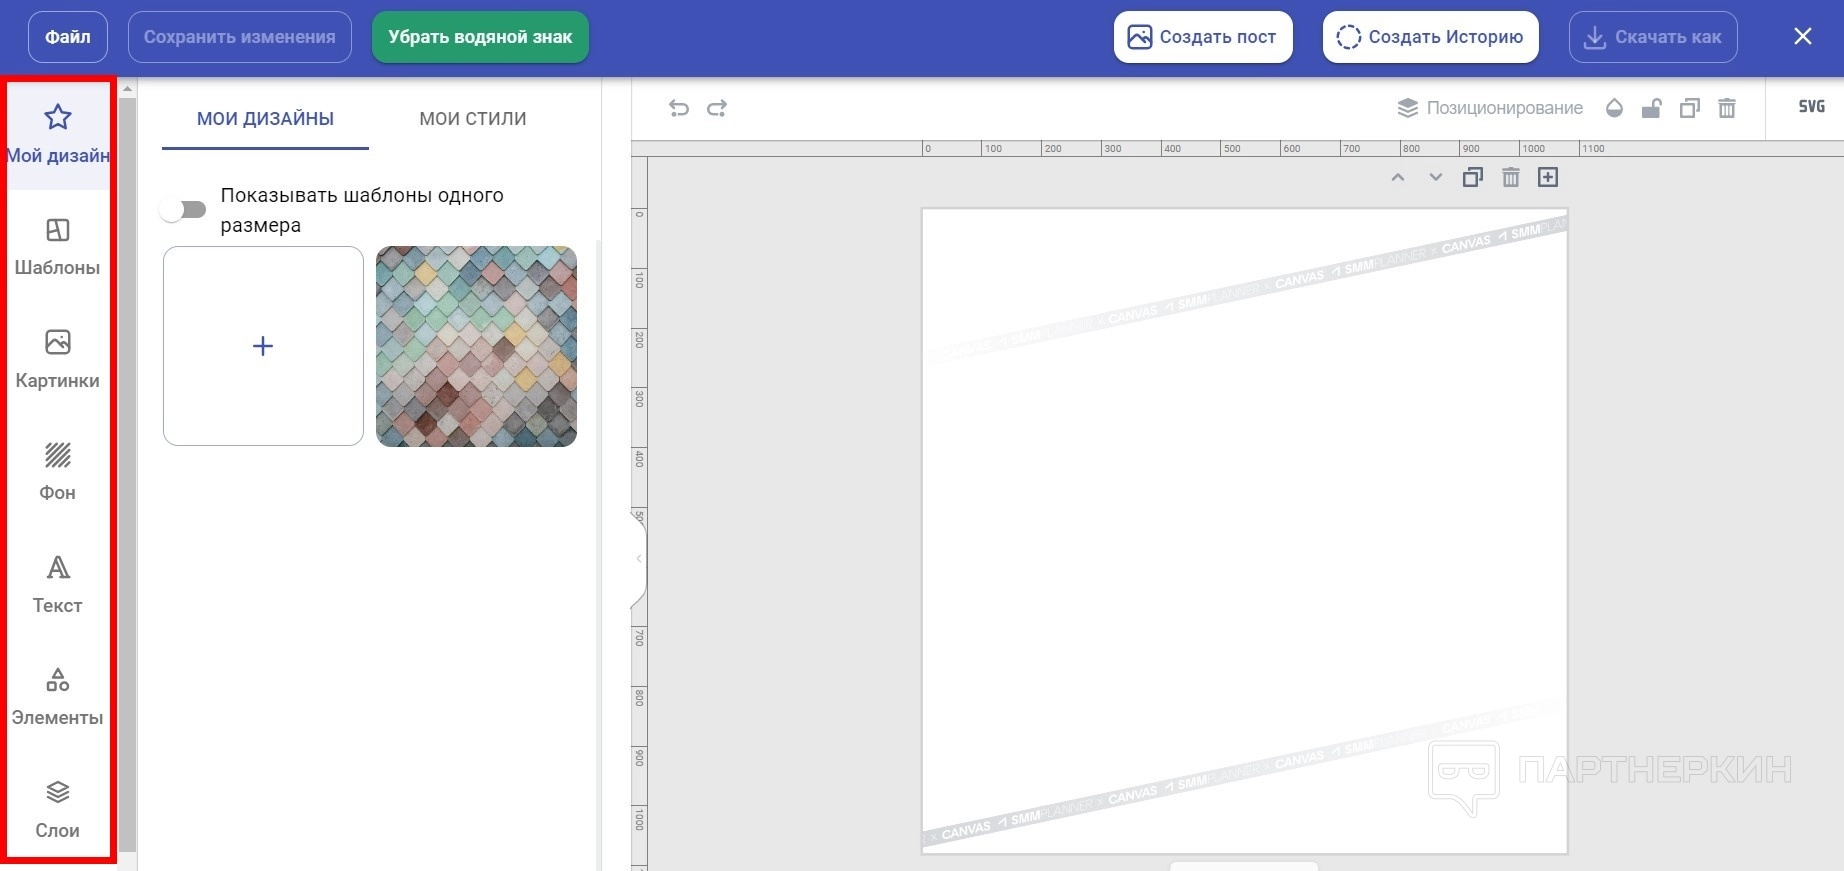The width and height of the screenshot is (1844, 871).
Task: Open the Картинки images section
Action: coord(58,360)
